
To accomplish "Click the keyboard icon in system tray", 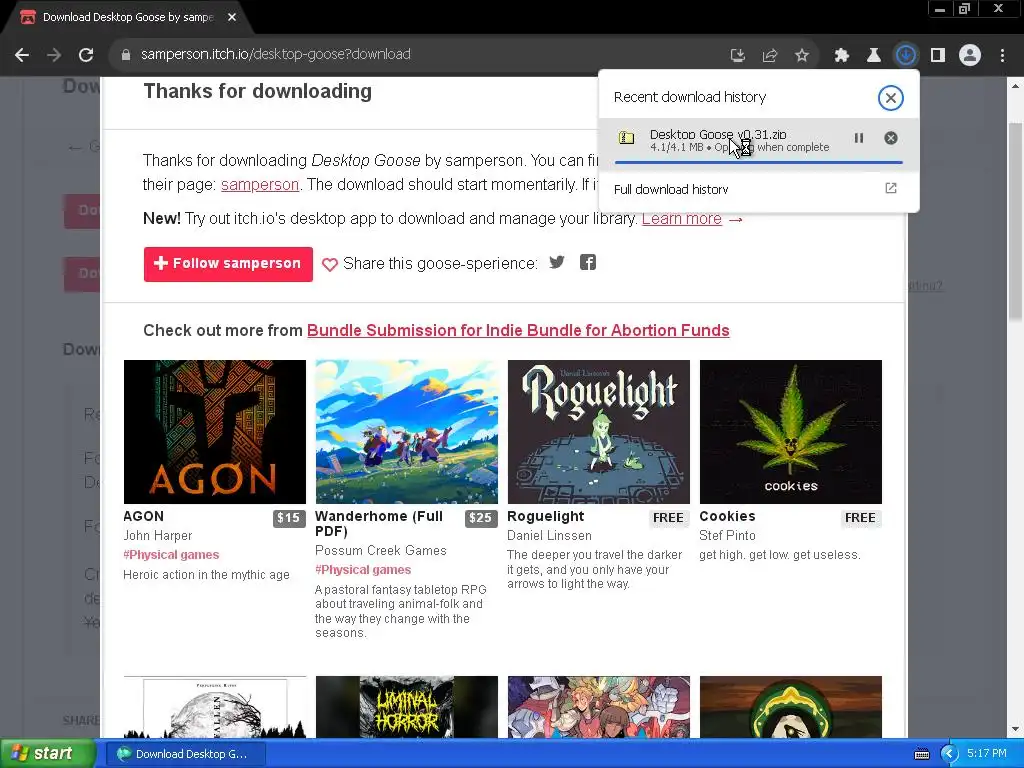I will [x=921, y=754].
